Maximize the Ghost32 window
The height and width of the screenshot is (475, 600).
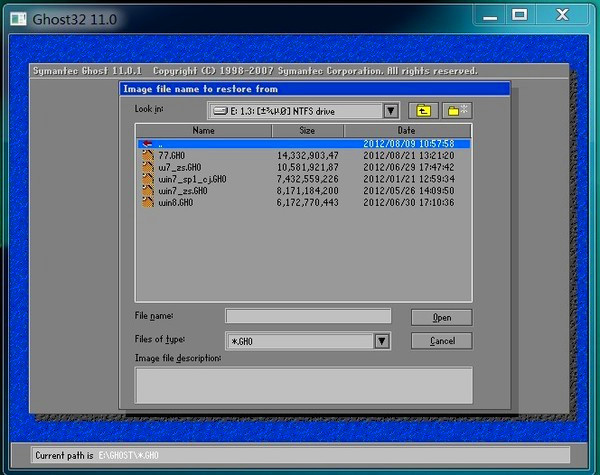click(520, 15)
